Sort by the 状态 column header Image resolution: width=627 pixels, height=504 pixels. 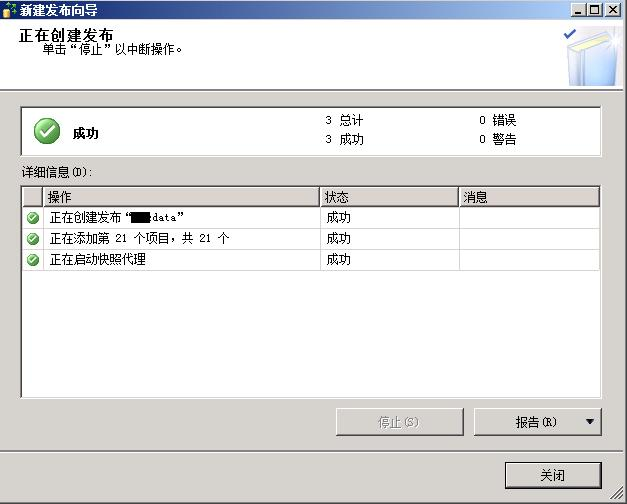click(x=389, y=197)
